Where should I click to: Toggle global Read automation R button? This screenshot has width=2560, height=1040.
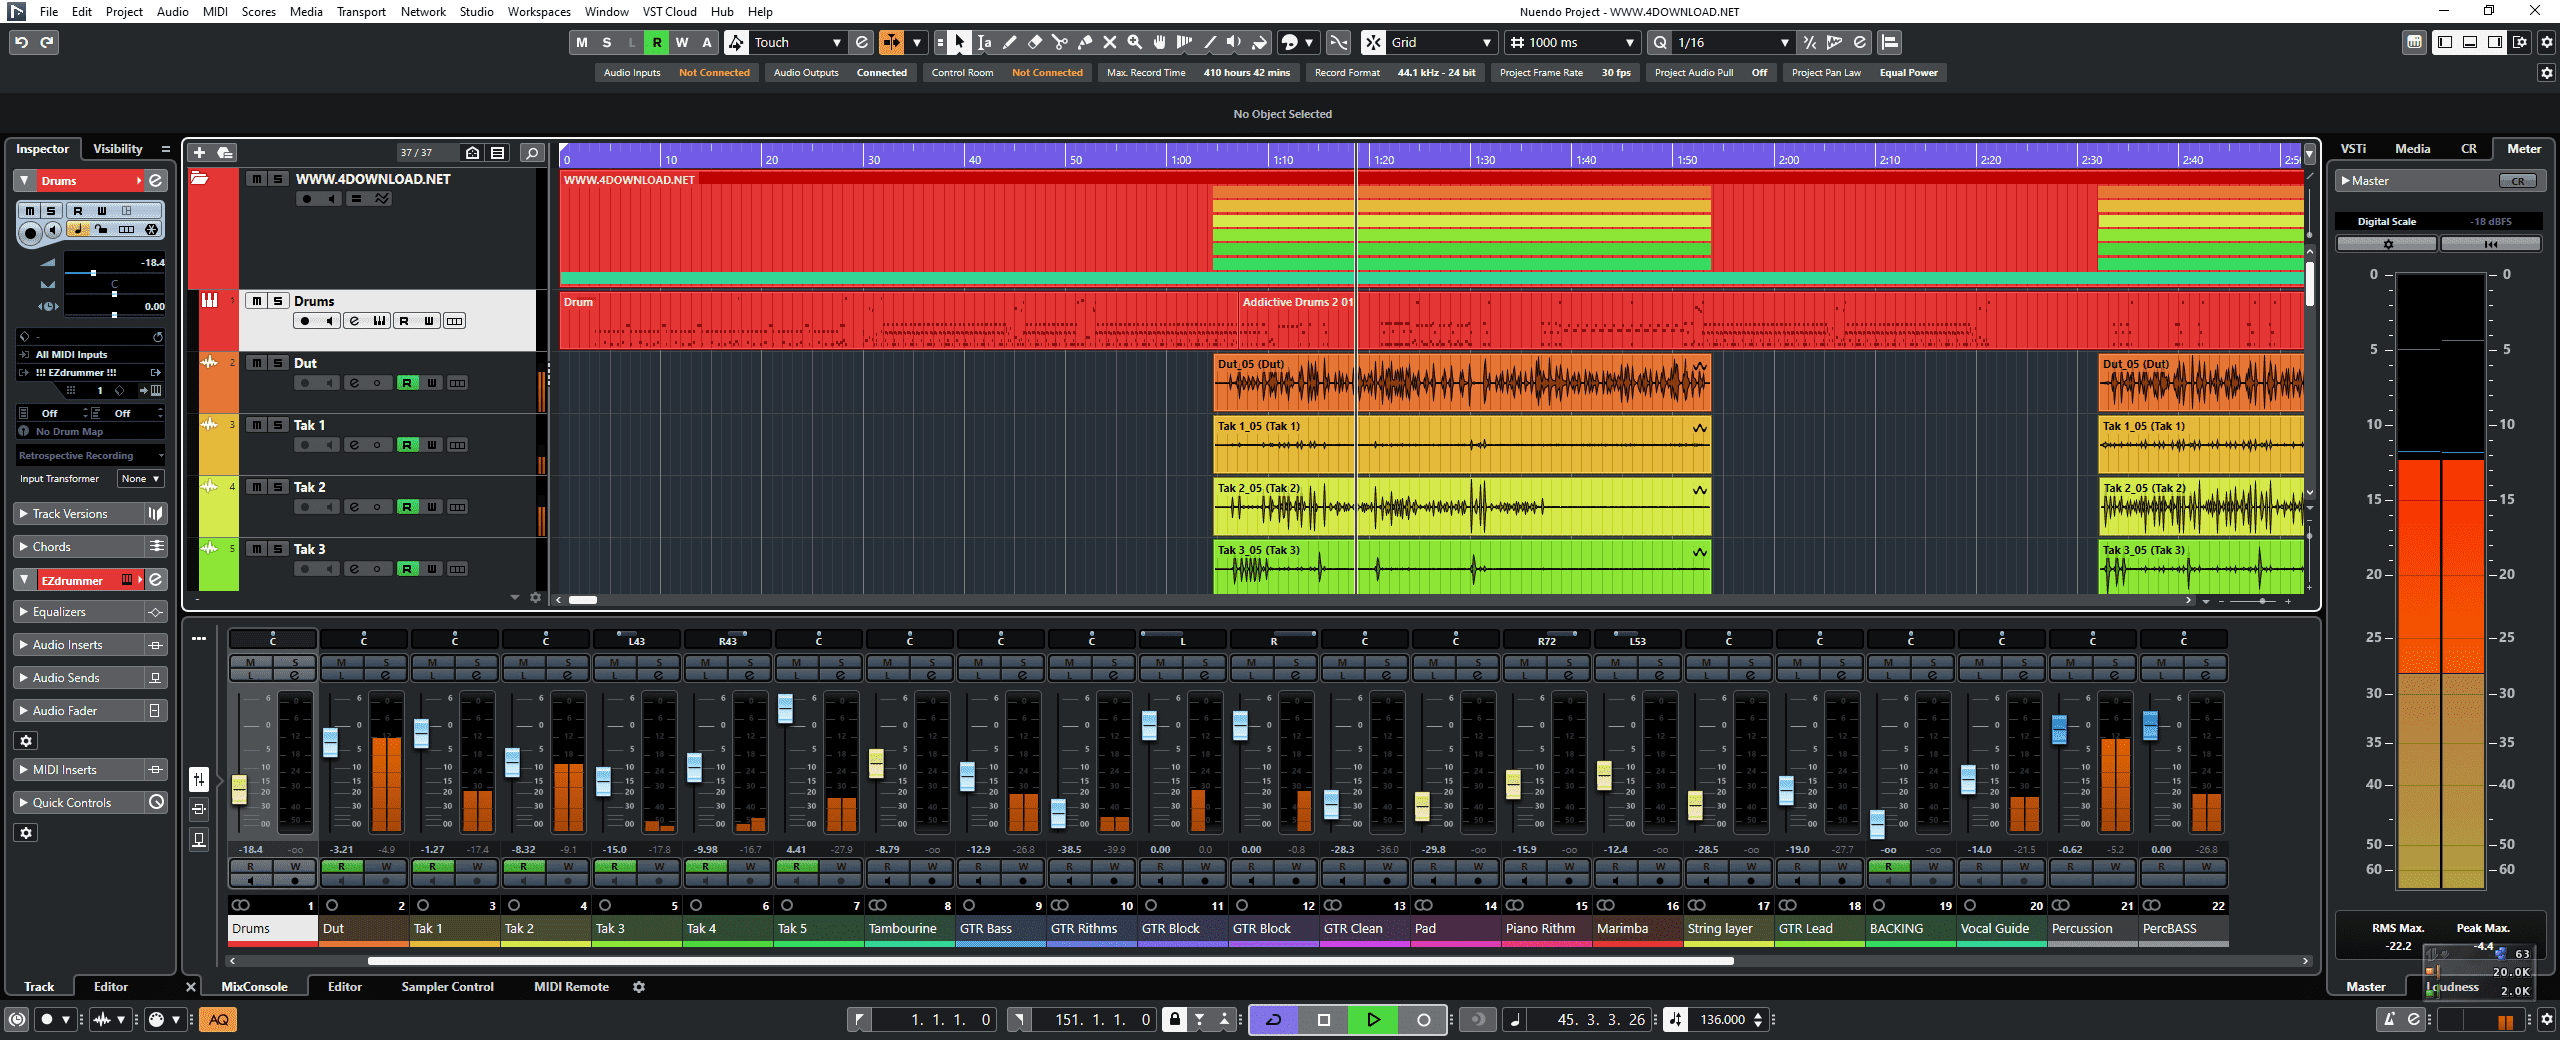point(657,42)
